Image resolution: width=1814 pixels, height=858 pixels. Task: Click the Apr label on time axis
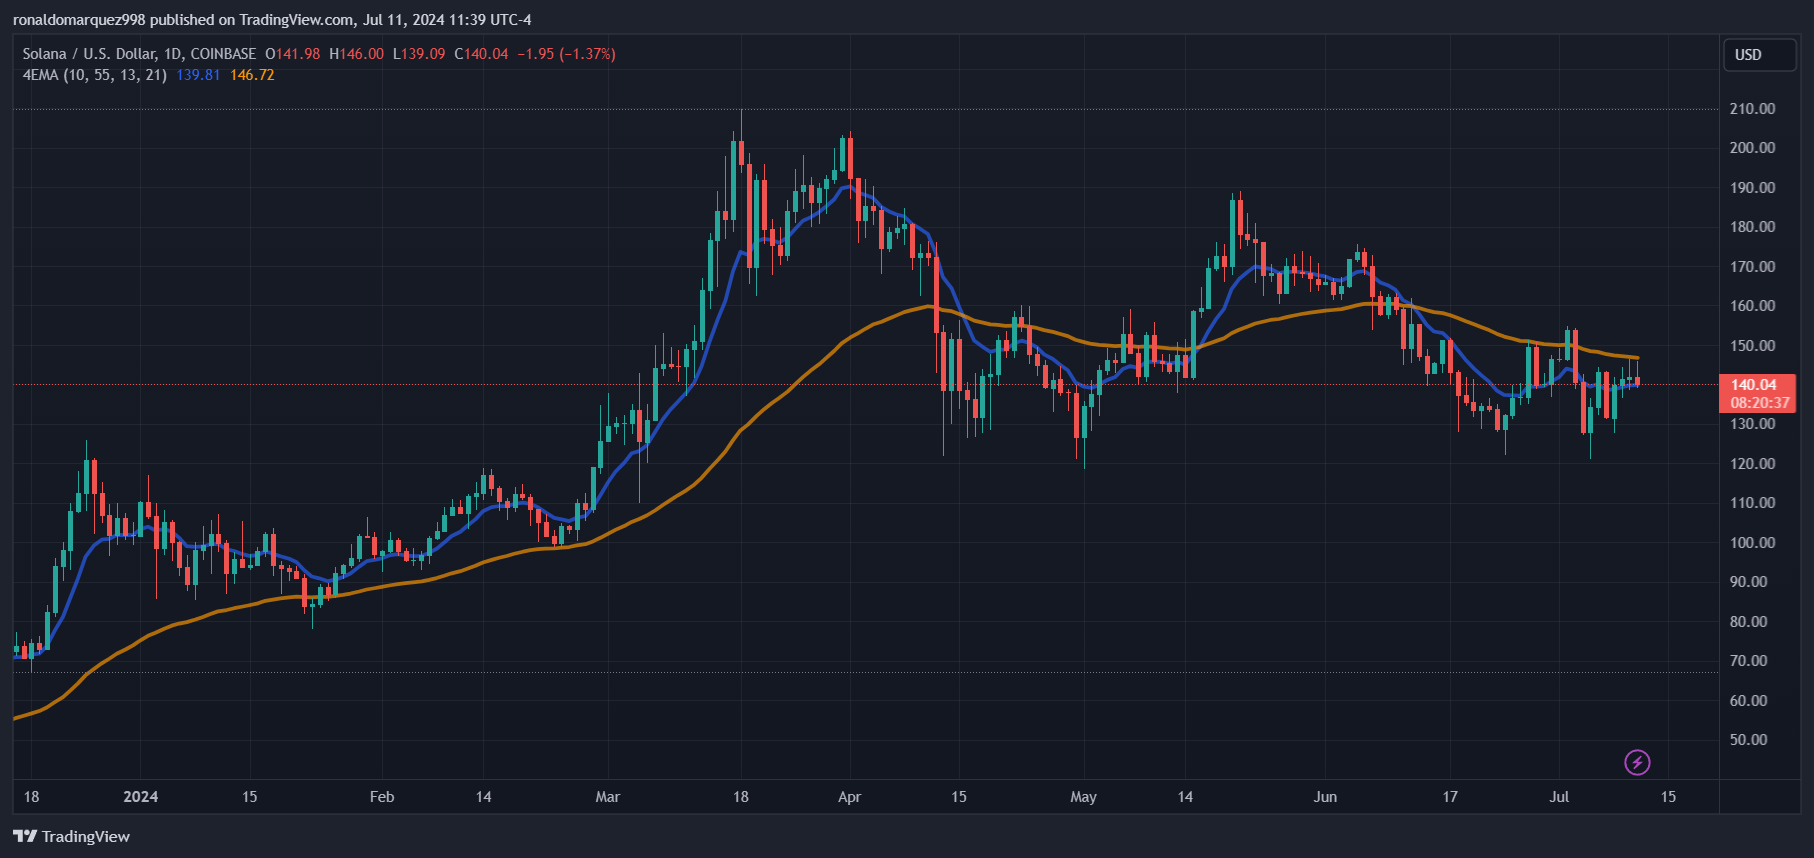pos(849,797)
